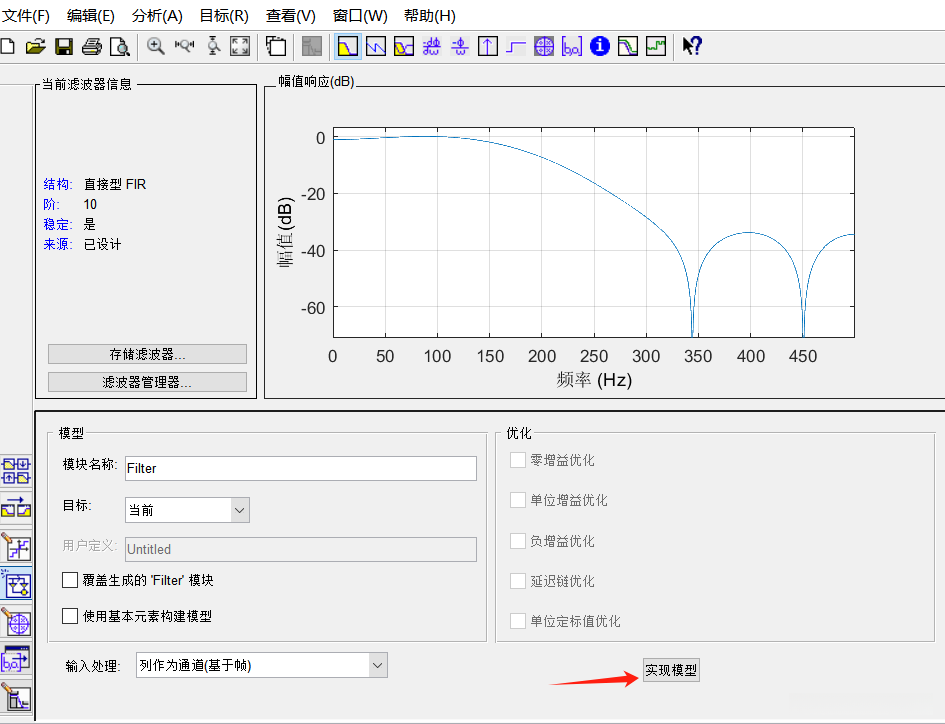This screenshot has height=724, width=945.
Task: Click the 存储滤波器... button
Action: pos(147,354)
